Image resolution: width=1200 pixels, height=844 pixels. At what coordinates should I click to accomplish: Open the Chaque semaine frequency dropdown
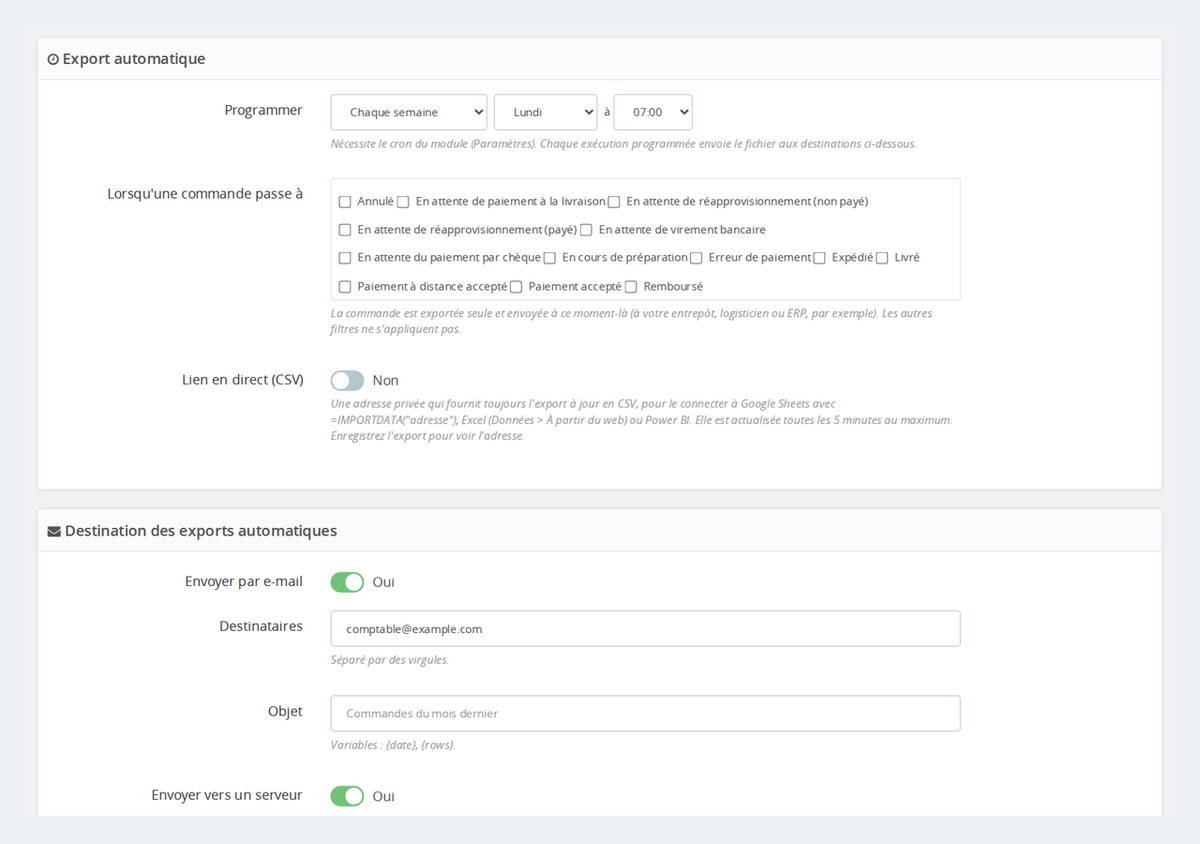tap(409, 112)
